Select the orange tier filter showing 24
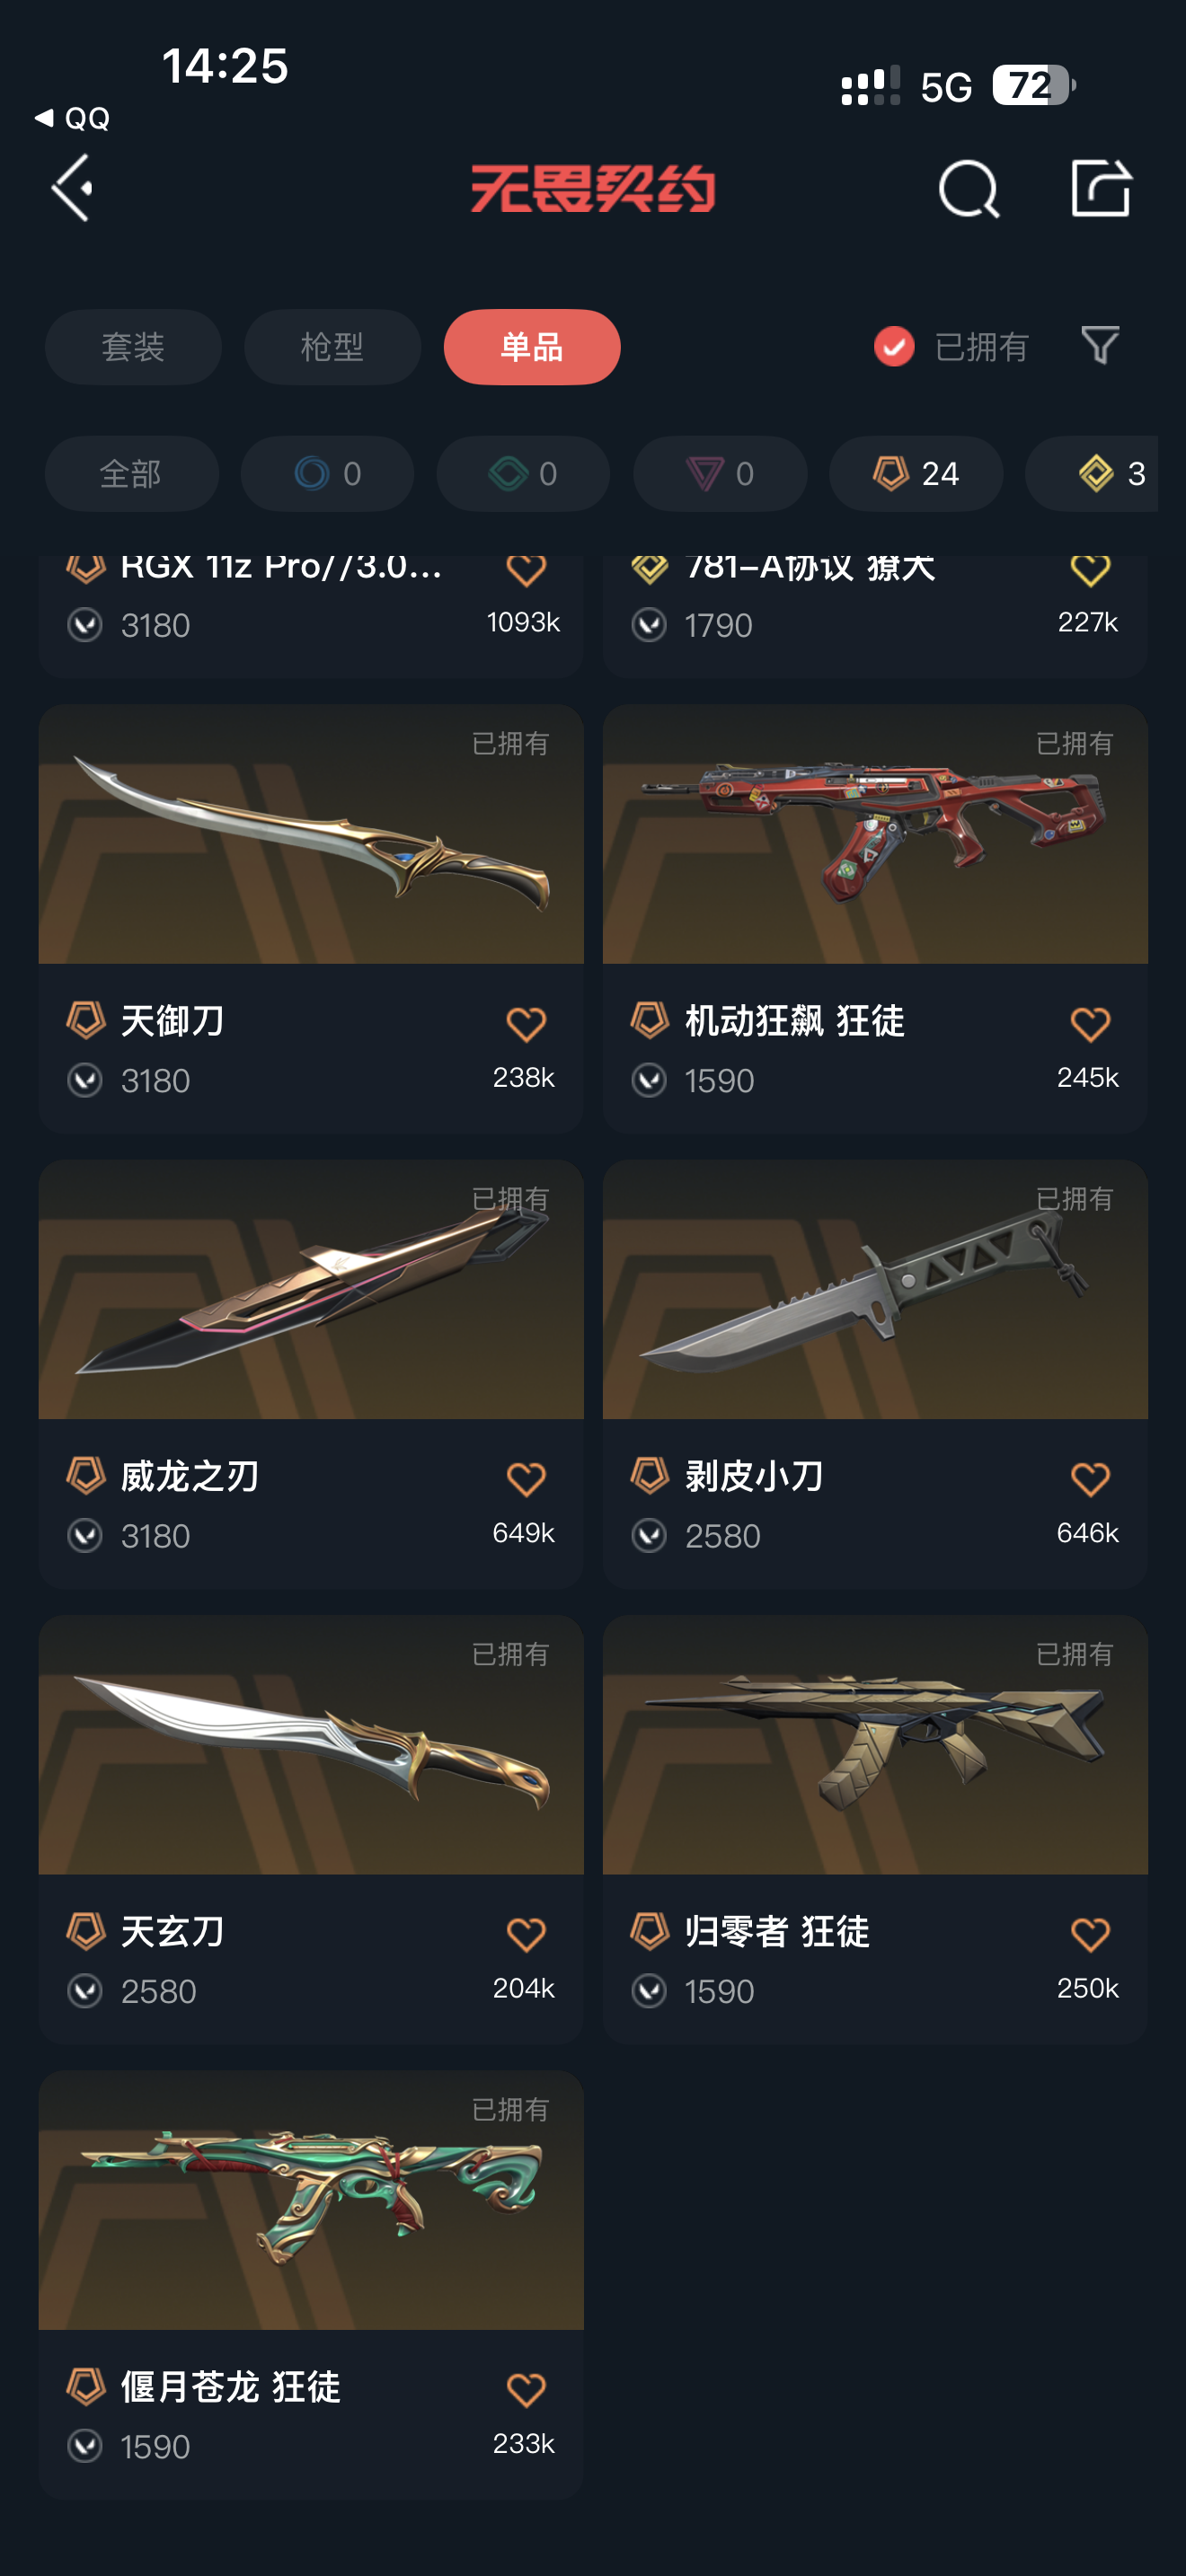The width and height of the screenshot is (1186, 2576). point(916,473)
